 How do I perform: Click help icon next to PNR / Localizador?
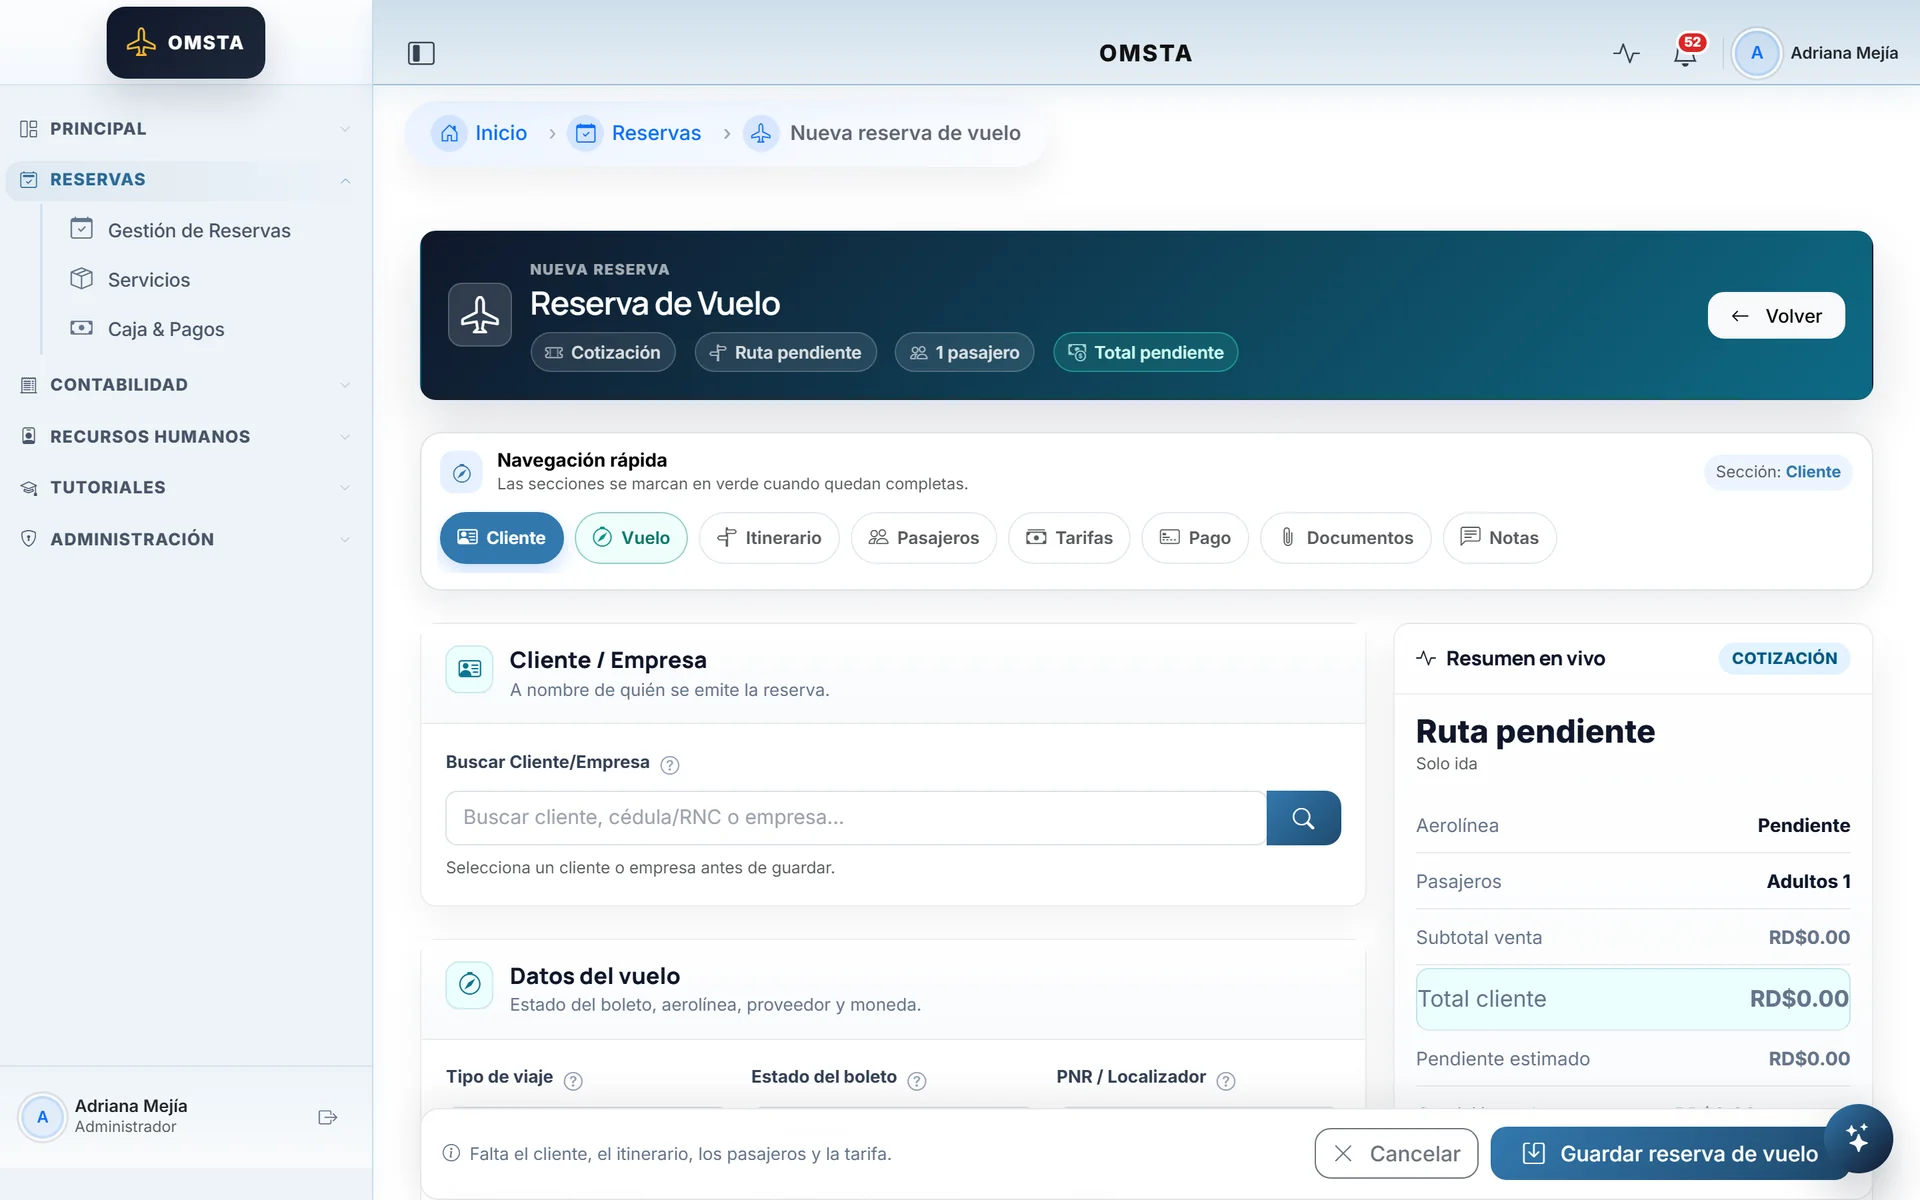[1225, 1081]
